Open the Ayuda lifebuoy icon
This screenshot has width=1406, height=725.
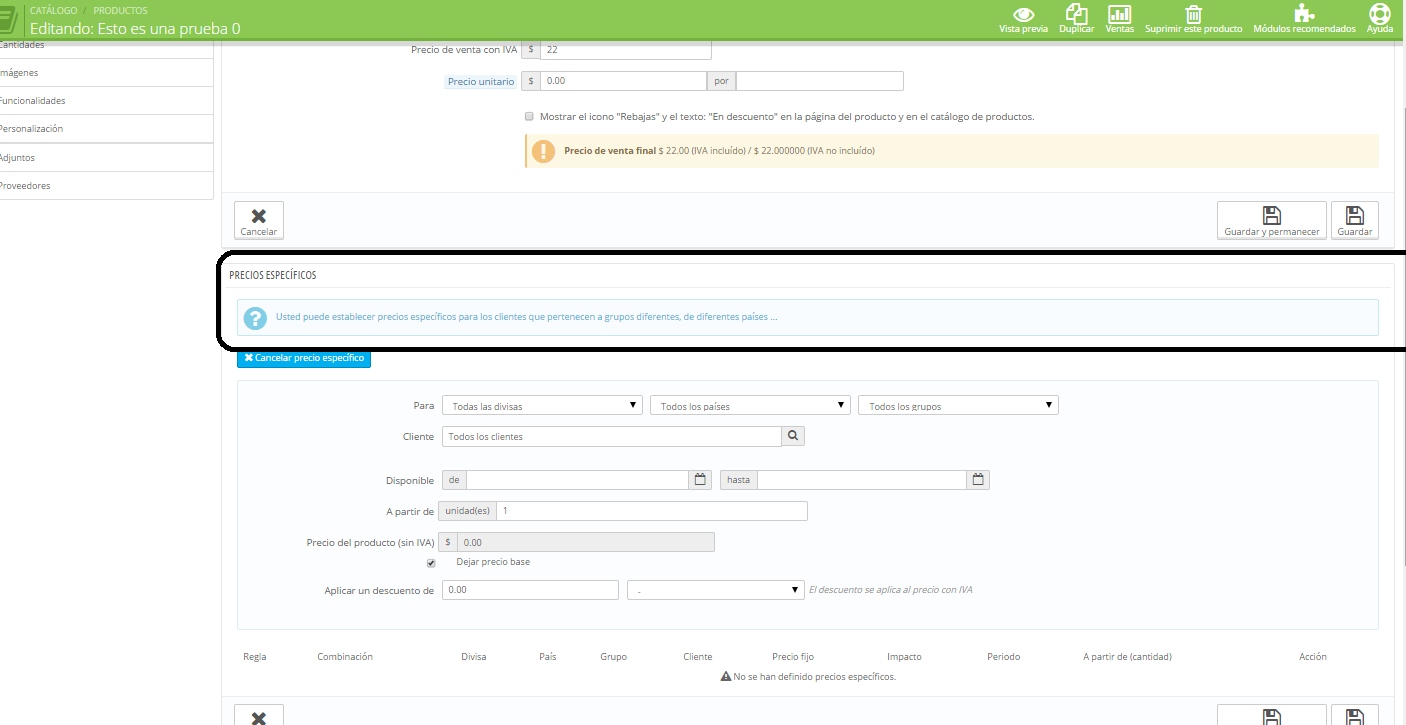coord(1380,14)
